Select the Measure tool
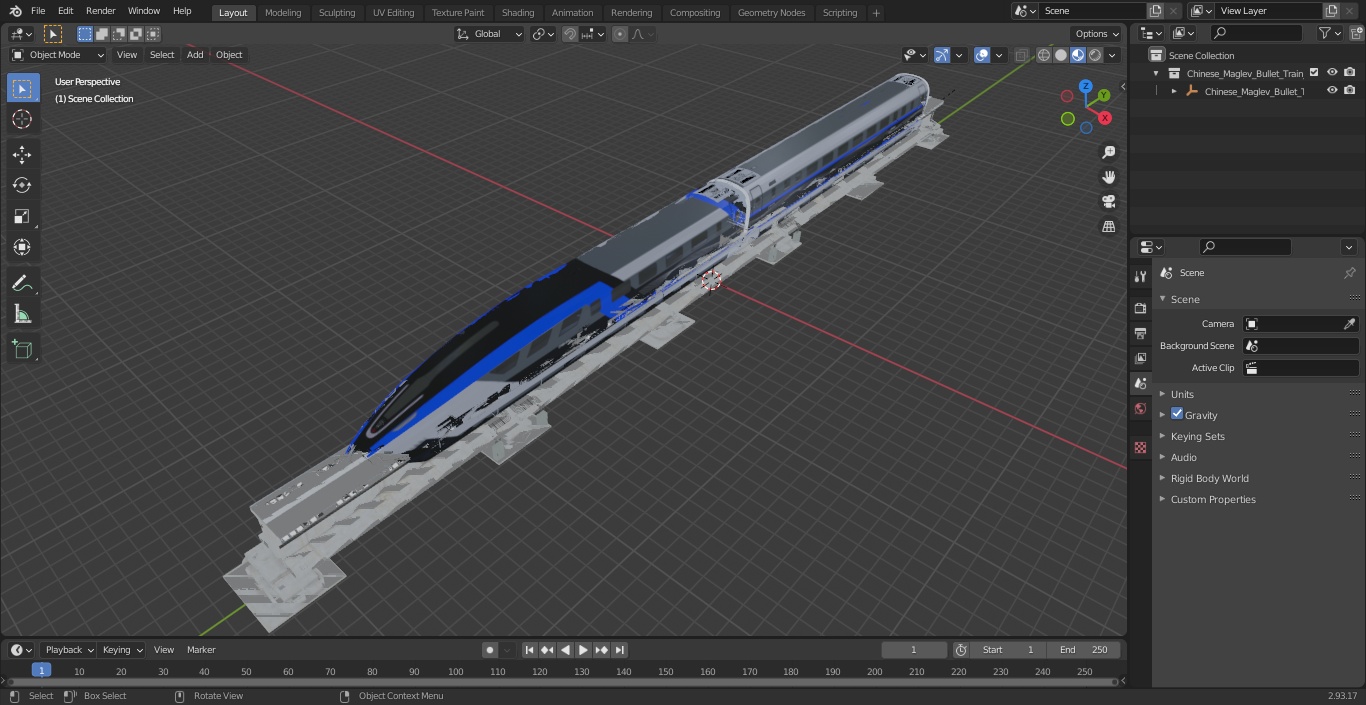This screenshot has width=1366, height=705. pos(22,314)
